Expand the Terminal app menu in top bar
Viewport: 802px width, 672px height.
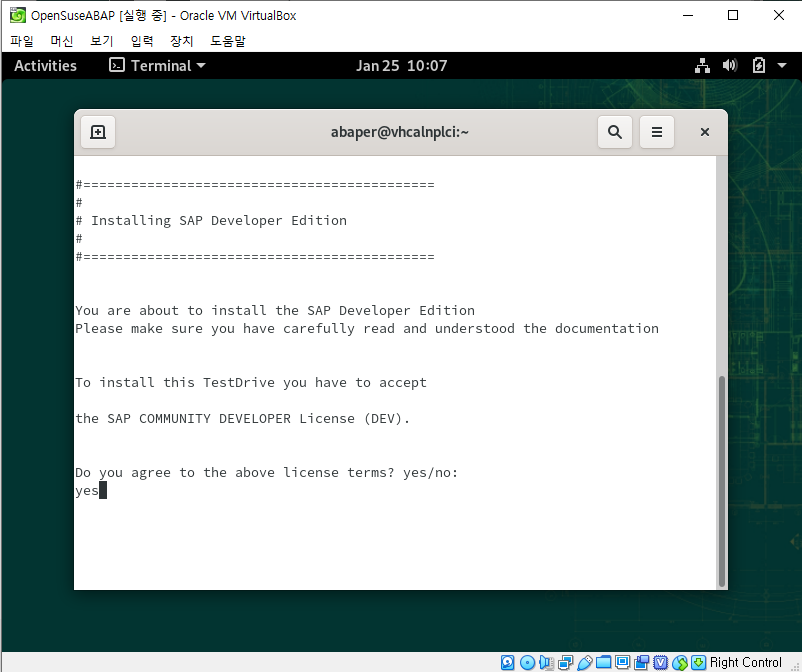tap(157, 65)
